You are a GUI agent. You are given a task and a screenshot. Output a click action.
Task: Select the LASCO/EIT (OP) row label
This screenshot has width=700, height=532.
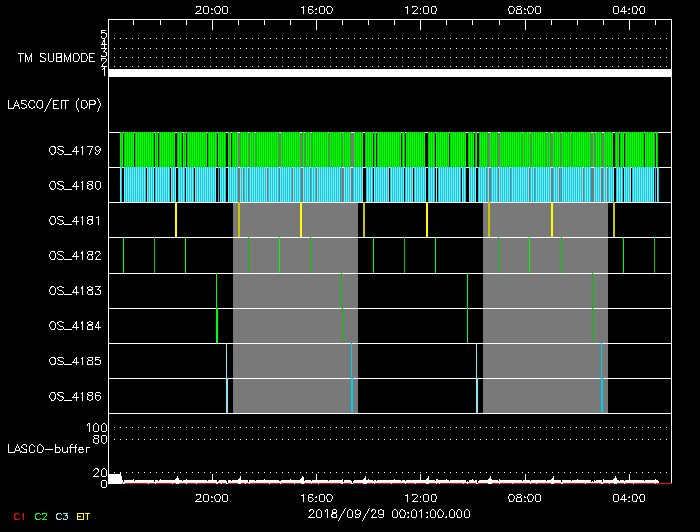[56, 104]
